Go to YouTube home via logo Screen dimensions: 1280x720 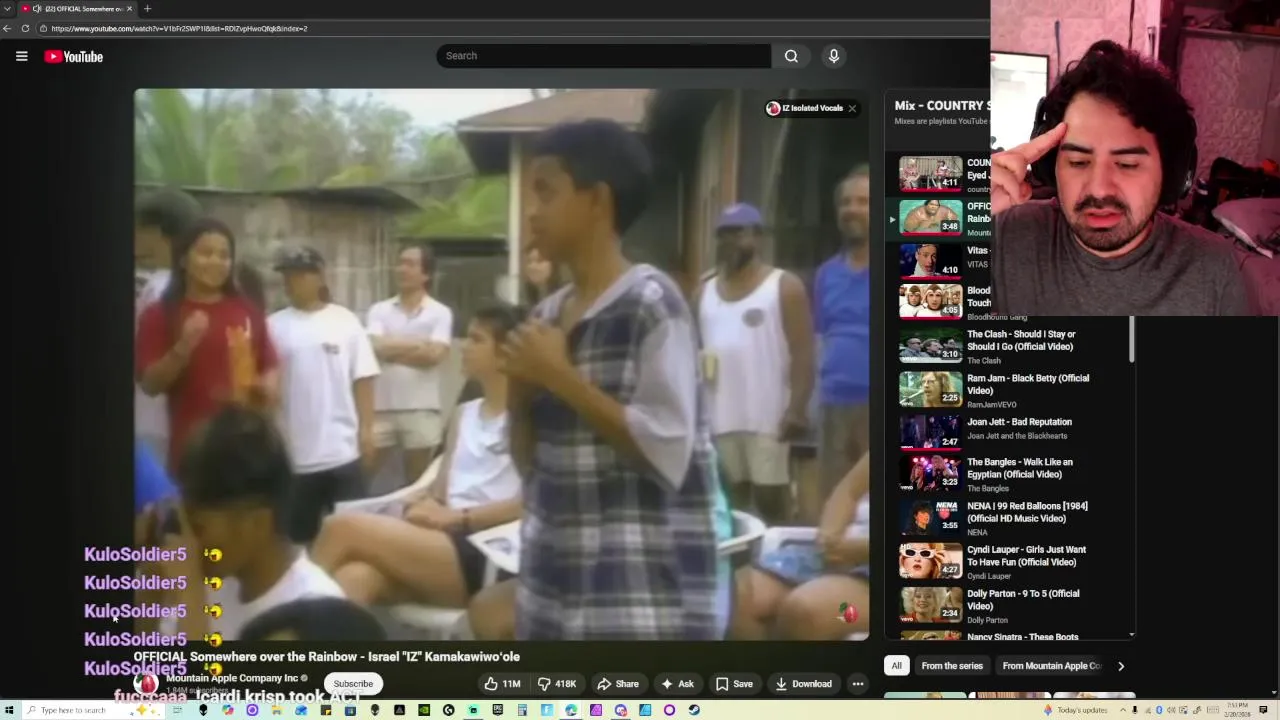(x=74, y=57)
